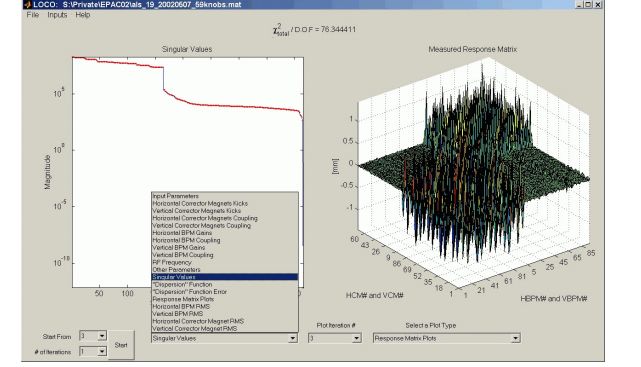
Task: Open the Help menu
Action: click(83, 15)
